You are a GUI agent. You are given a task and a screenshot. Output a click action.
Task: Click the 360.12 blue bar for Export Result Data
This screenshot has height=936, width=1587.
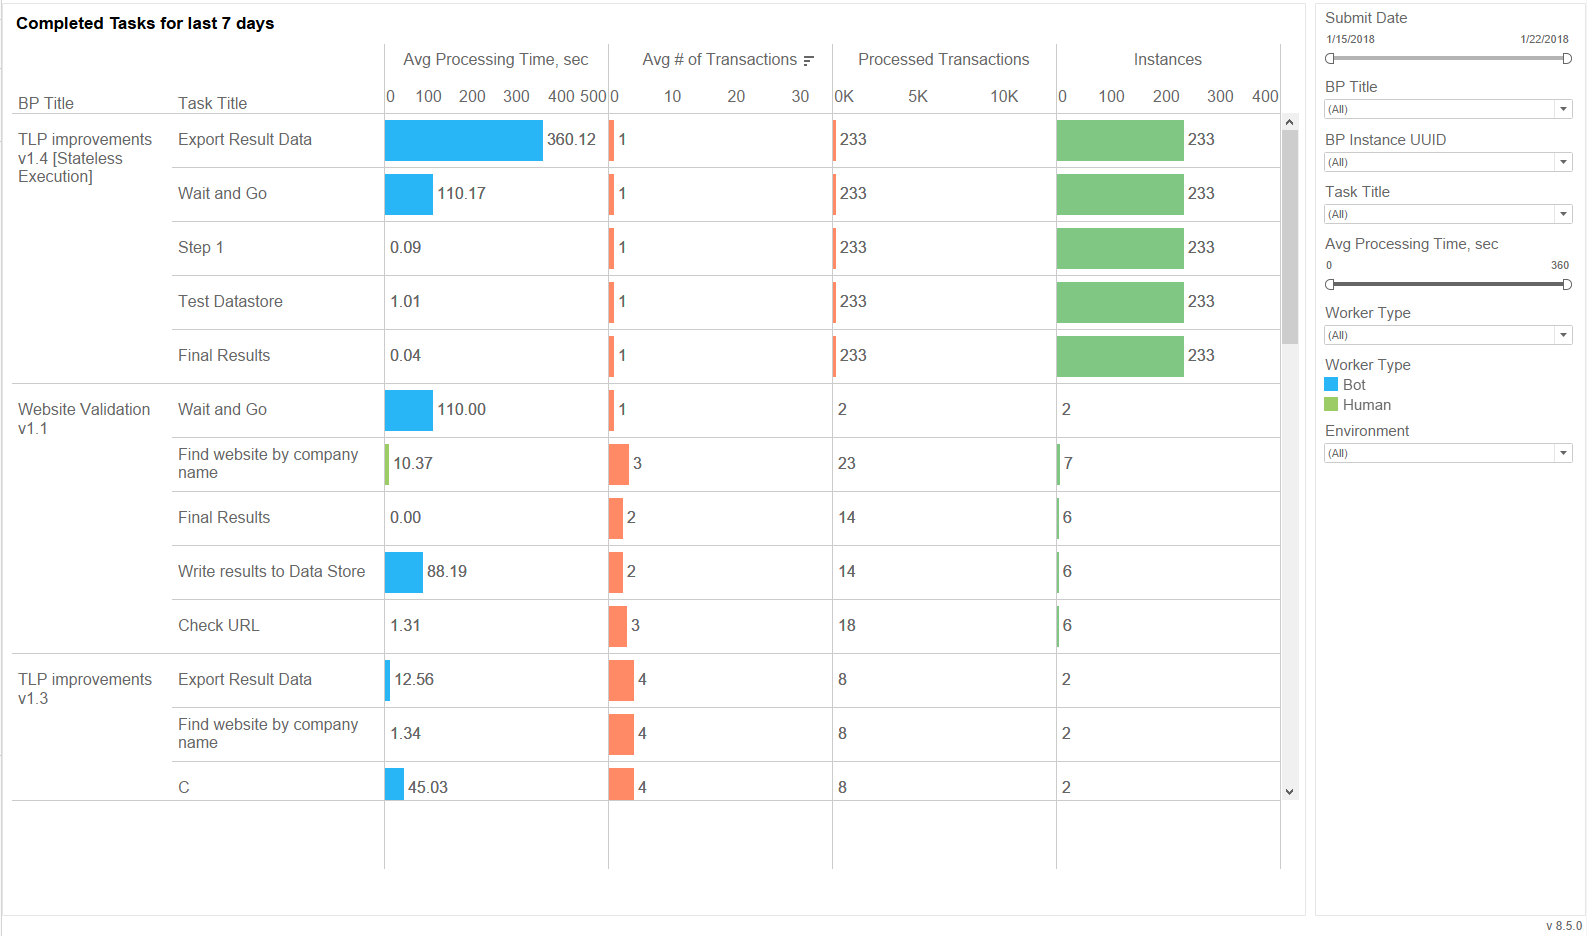(464, 140)
